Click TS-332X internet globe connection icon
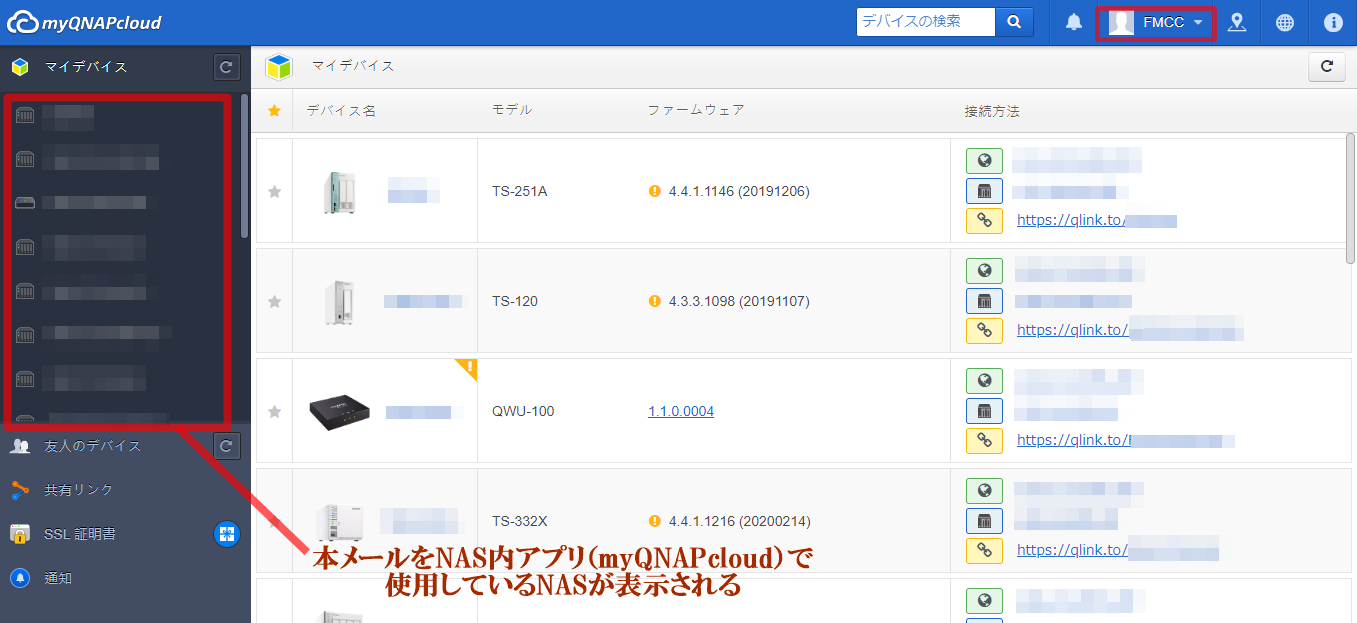Screen dimensions: 1357x623 pyautogui.click(x=984, y=491)
